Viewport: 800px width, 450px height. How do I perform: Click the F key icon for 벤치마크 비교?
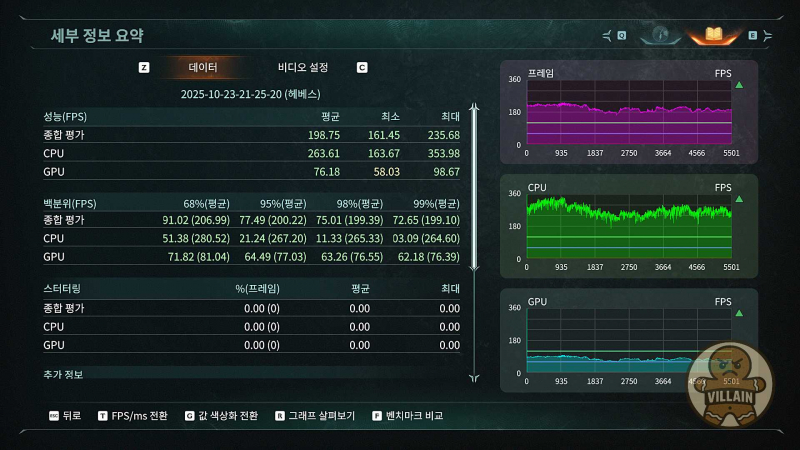pyautogui.click(x=376, y=415)
